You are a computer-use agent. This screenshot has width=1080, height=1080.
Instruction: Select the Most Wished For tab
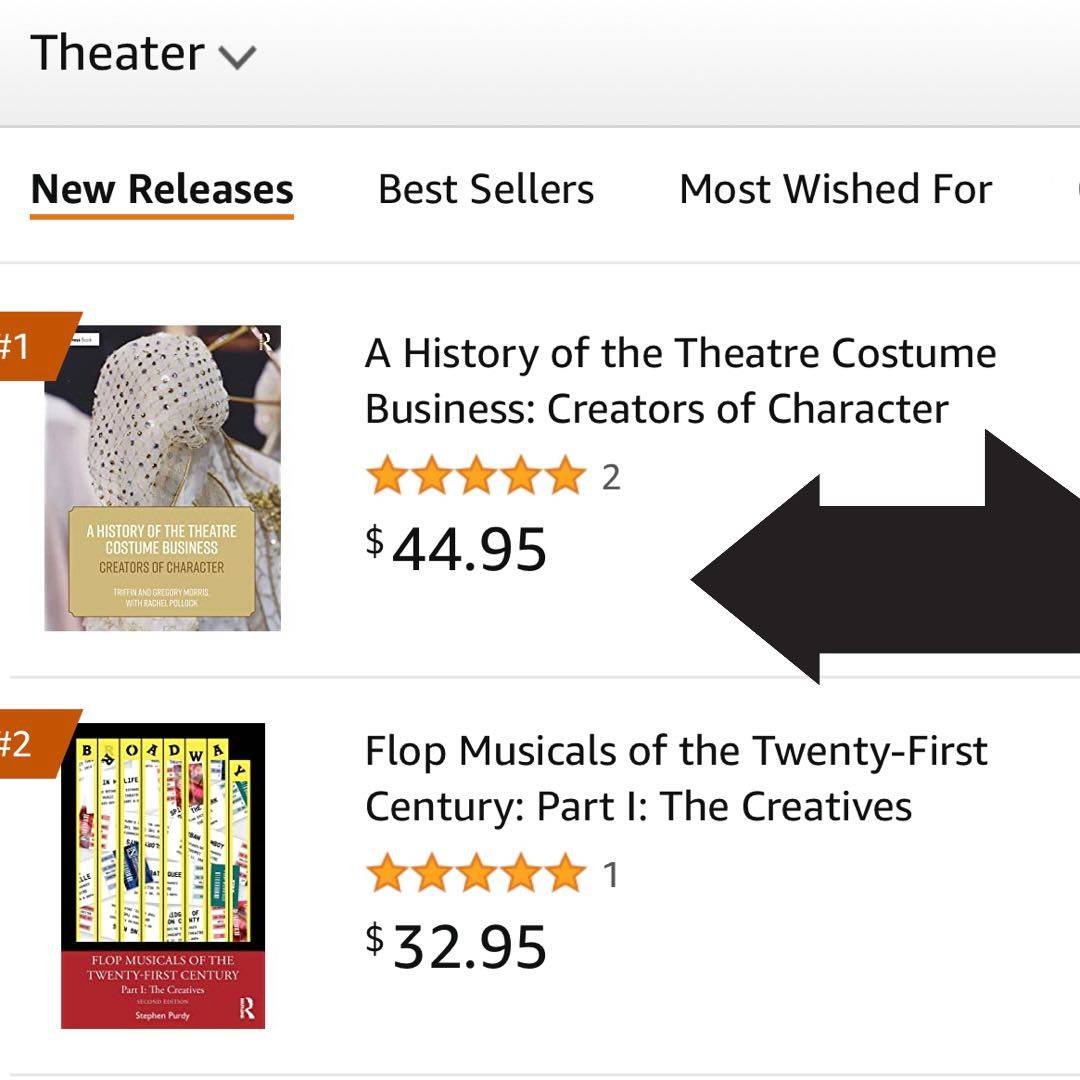835,189
